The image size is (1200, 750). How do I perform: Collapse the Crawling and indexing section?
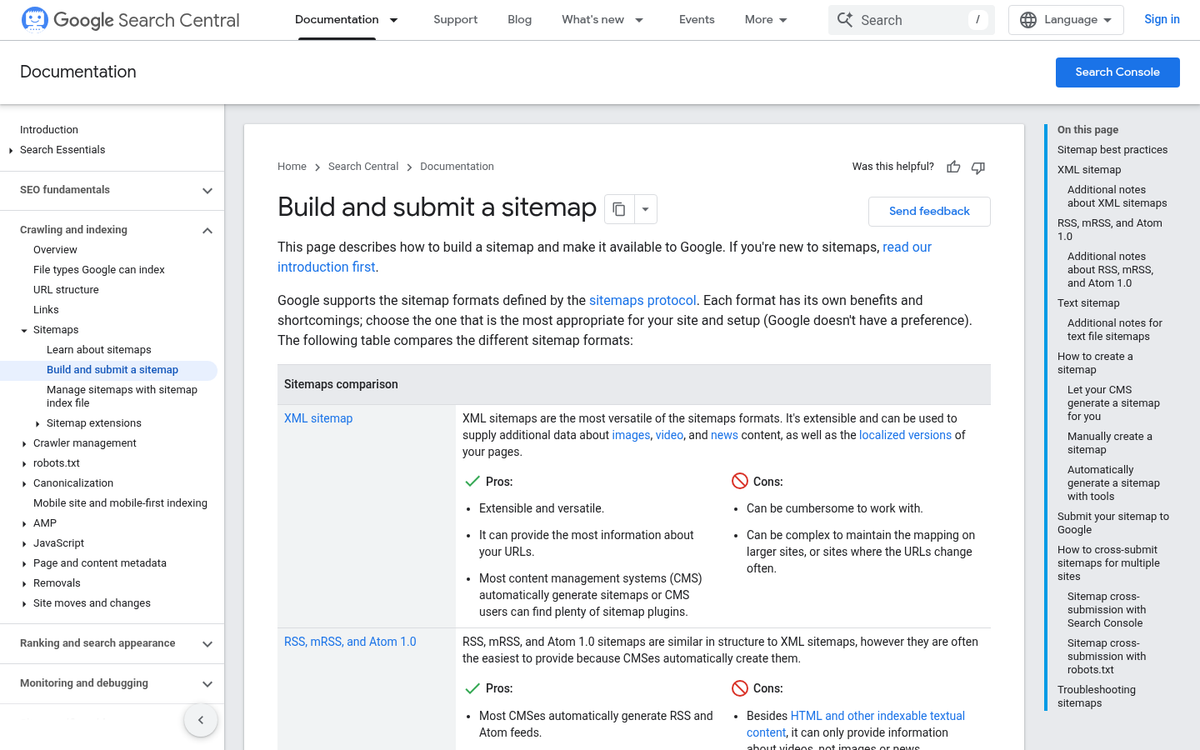[x=207, y=229]
